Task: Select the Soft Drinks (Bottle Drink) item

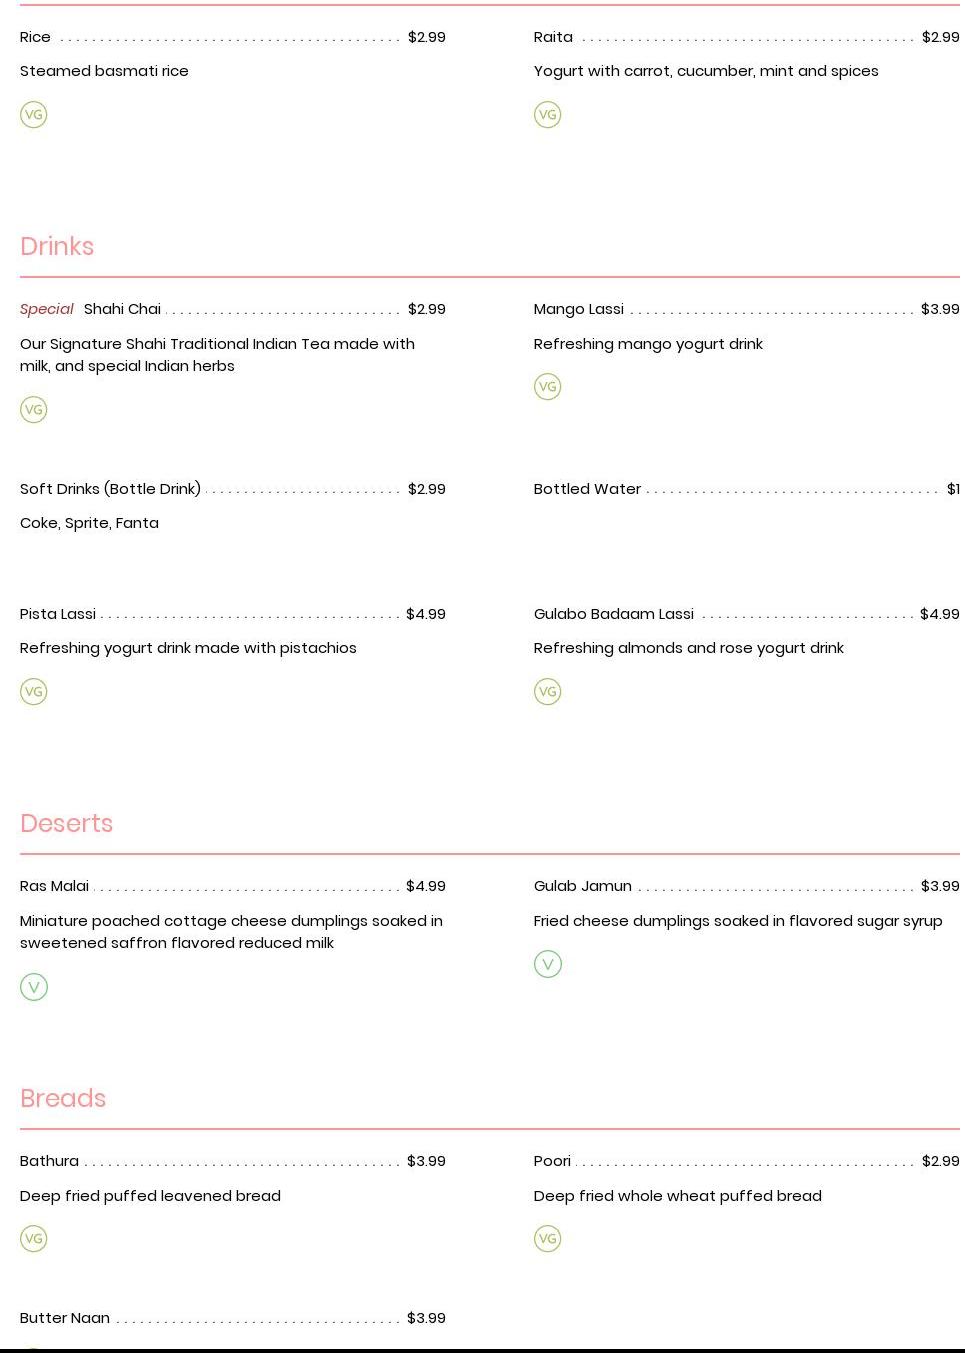Action: click(x=110, y=489)
